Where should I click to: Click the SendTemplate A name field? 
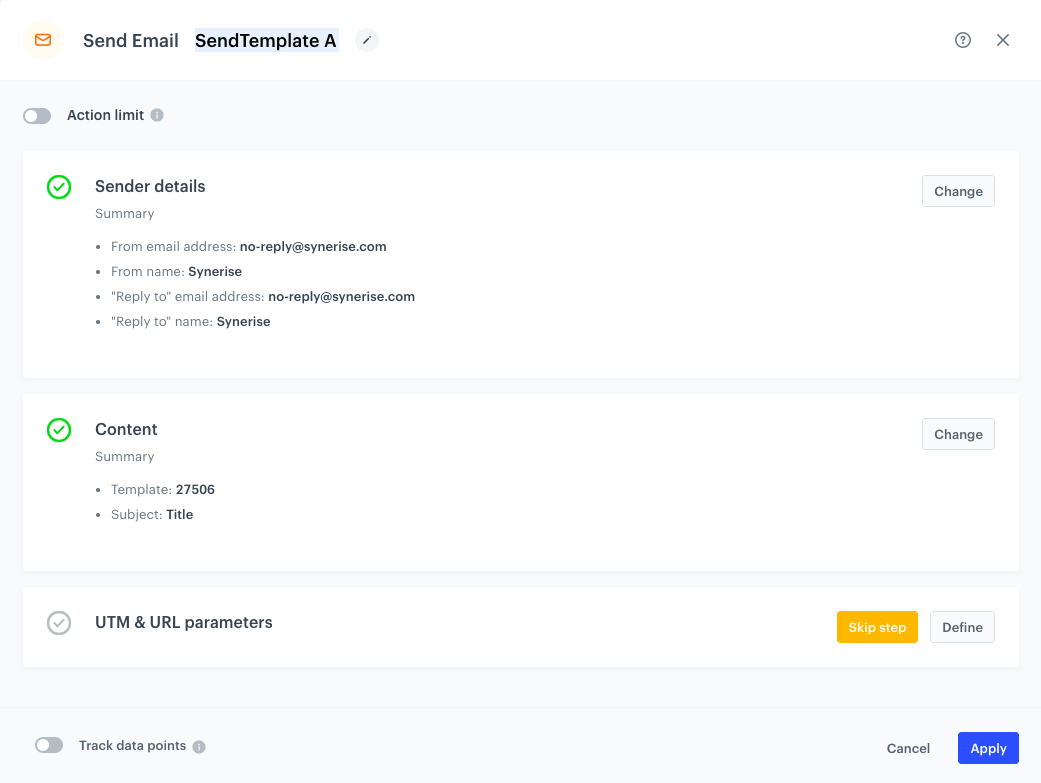pyautogui.click(x=266, y=40)
